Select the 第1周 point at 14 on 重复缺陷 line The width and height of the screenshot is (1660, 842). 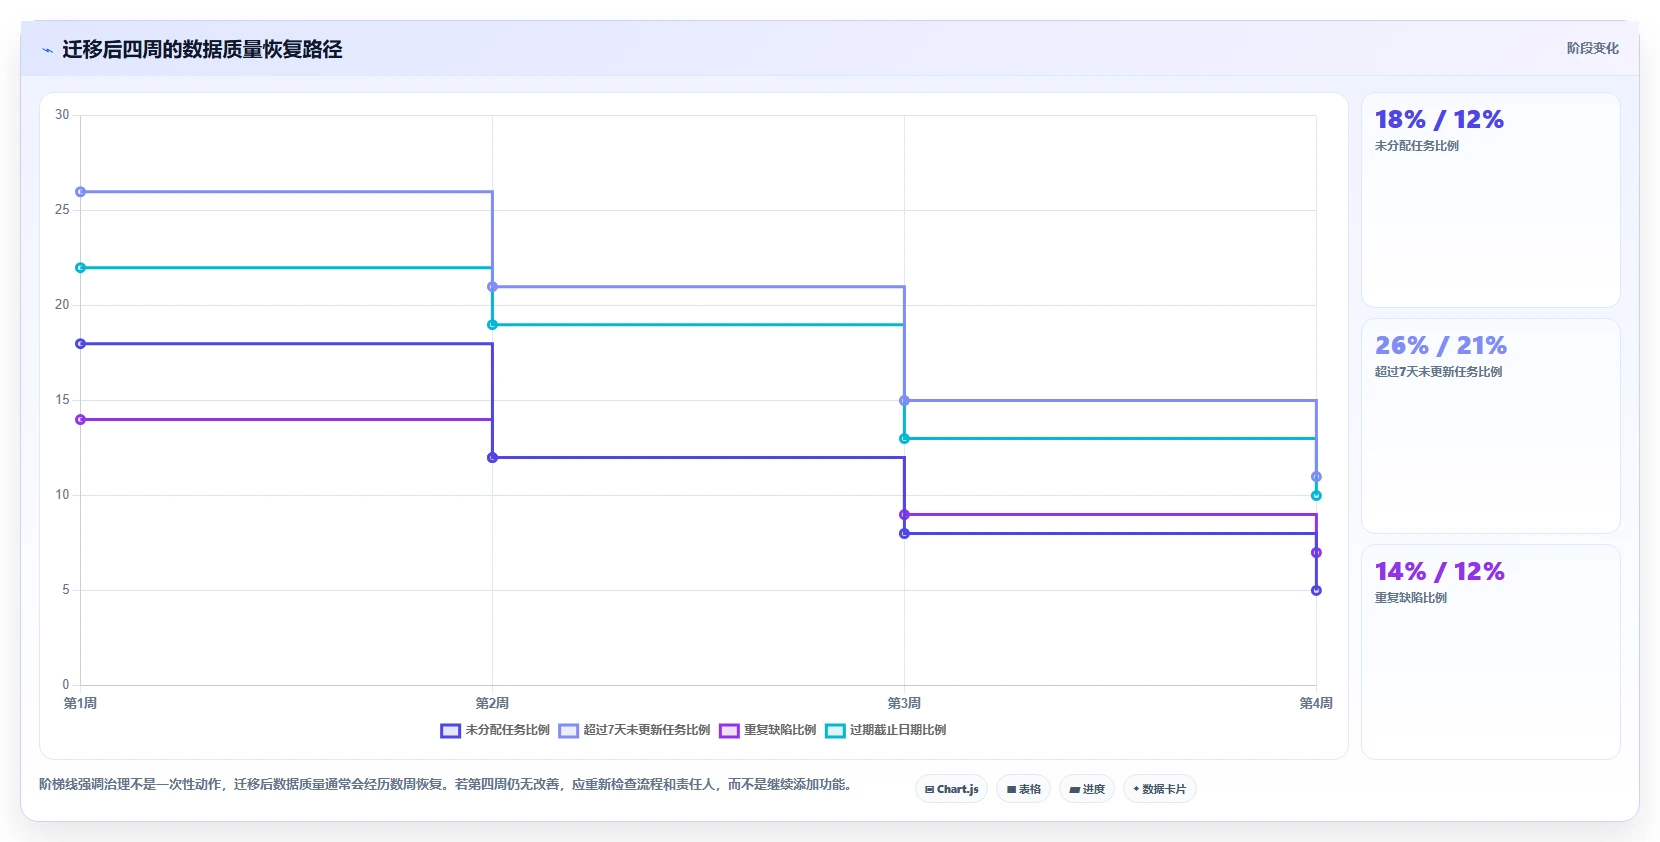pyautogui.click(x=81, y=420)
